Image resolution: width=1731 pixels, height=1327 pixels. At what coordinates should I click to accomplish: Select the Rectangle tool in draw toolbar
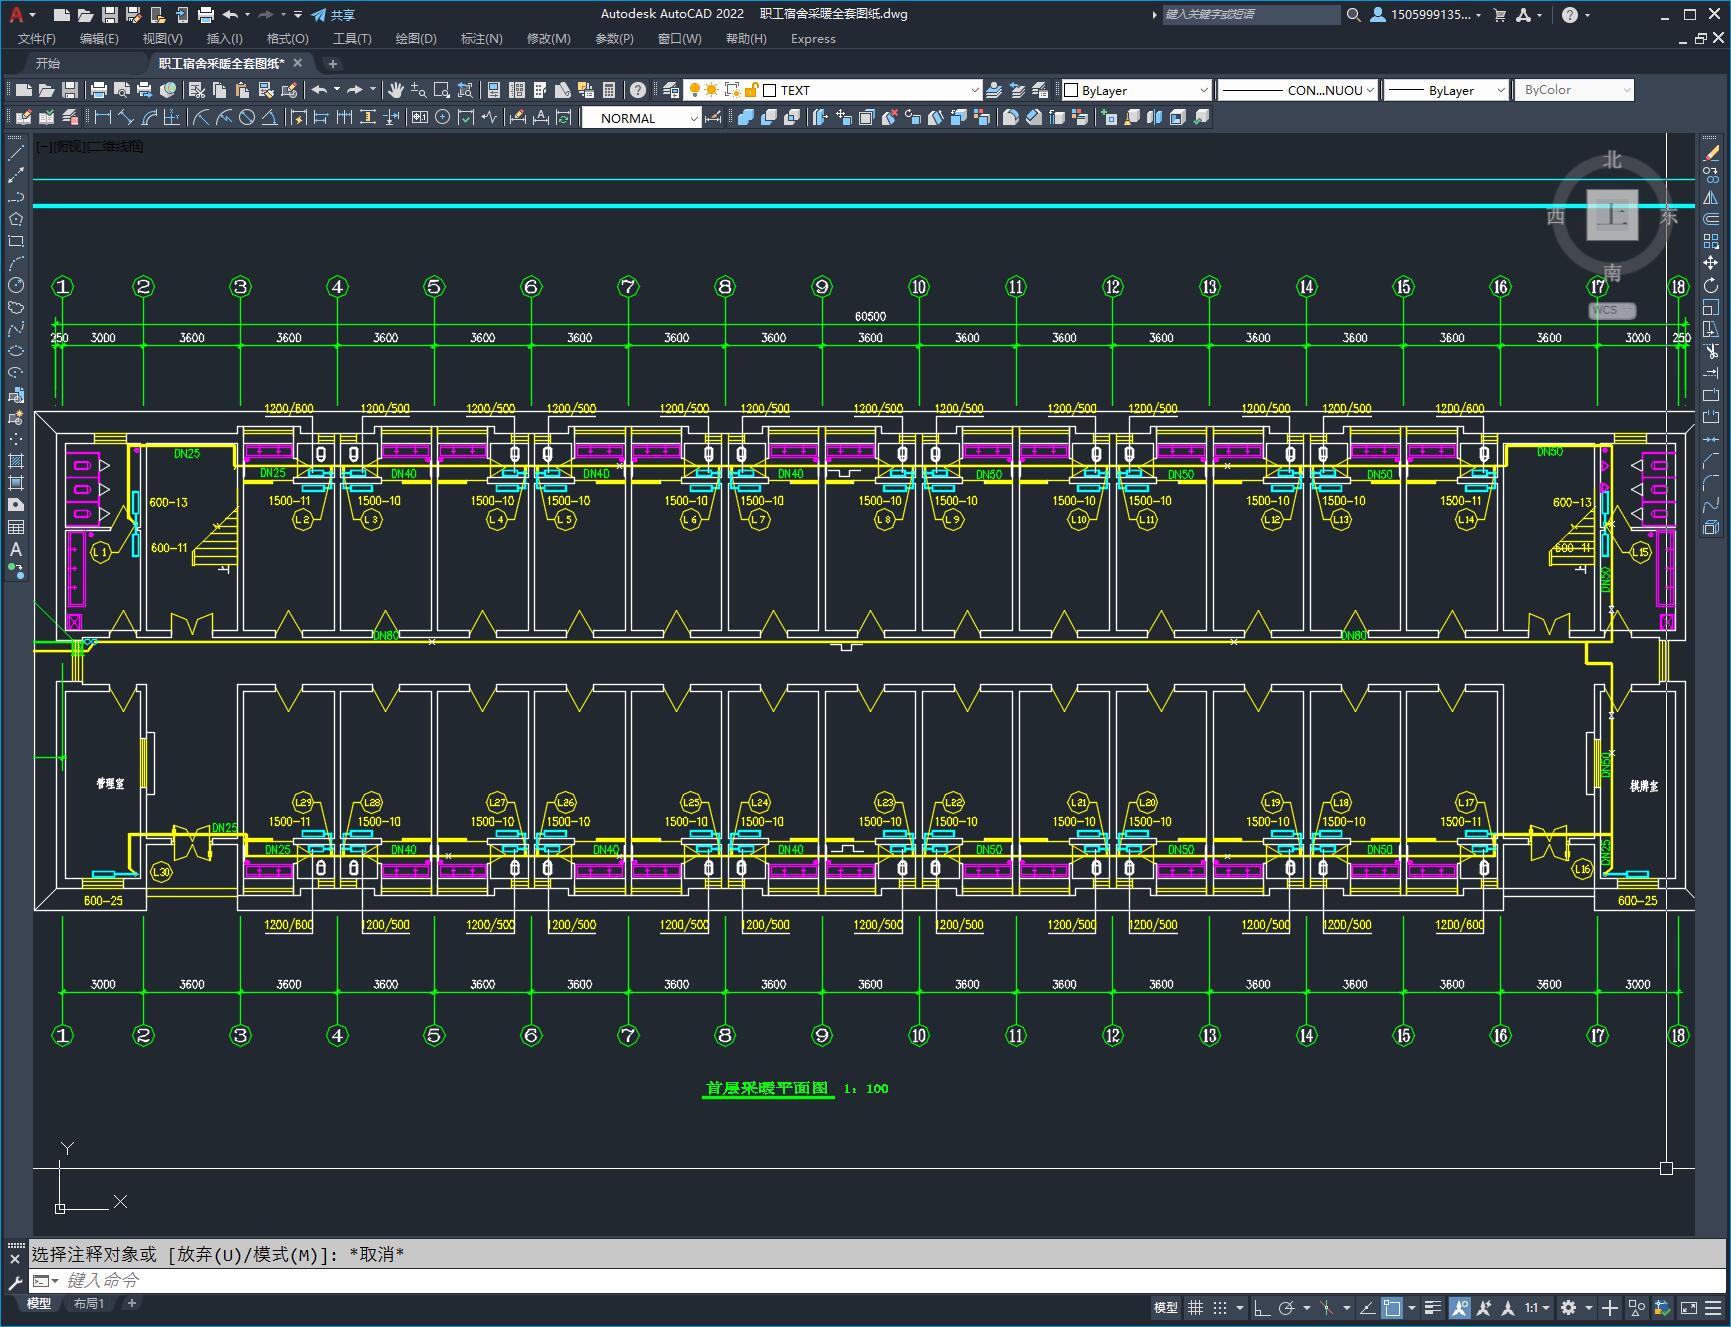(x=16, y=241)
